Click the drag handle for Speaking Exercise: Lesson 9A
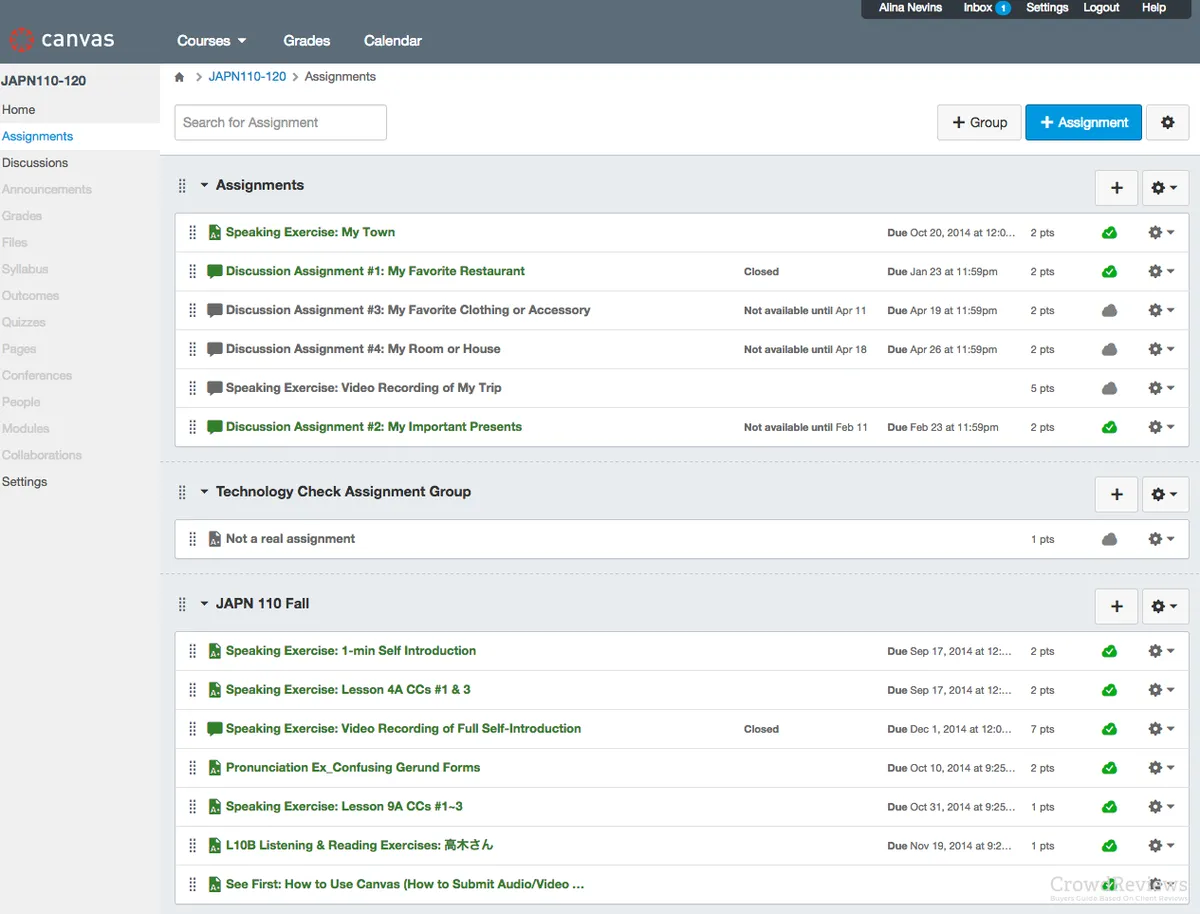Image resolution: width=1200 pixels, height=914 pixels. click(x=193, y=807)
